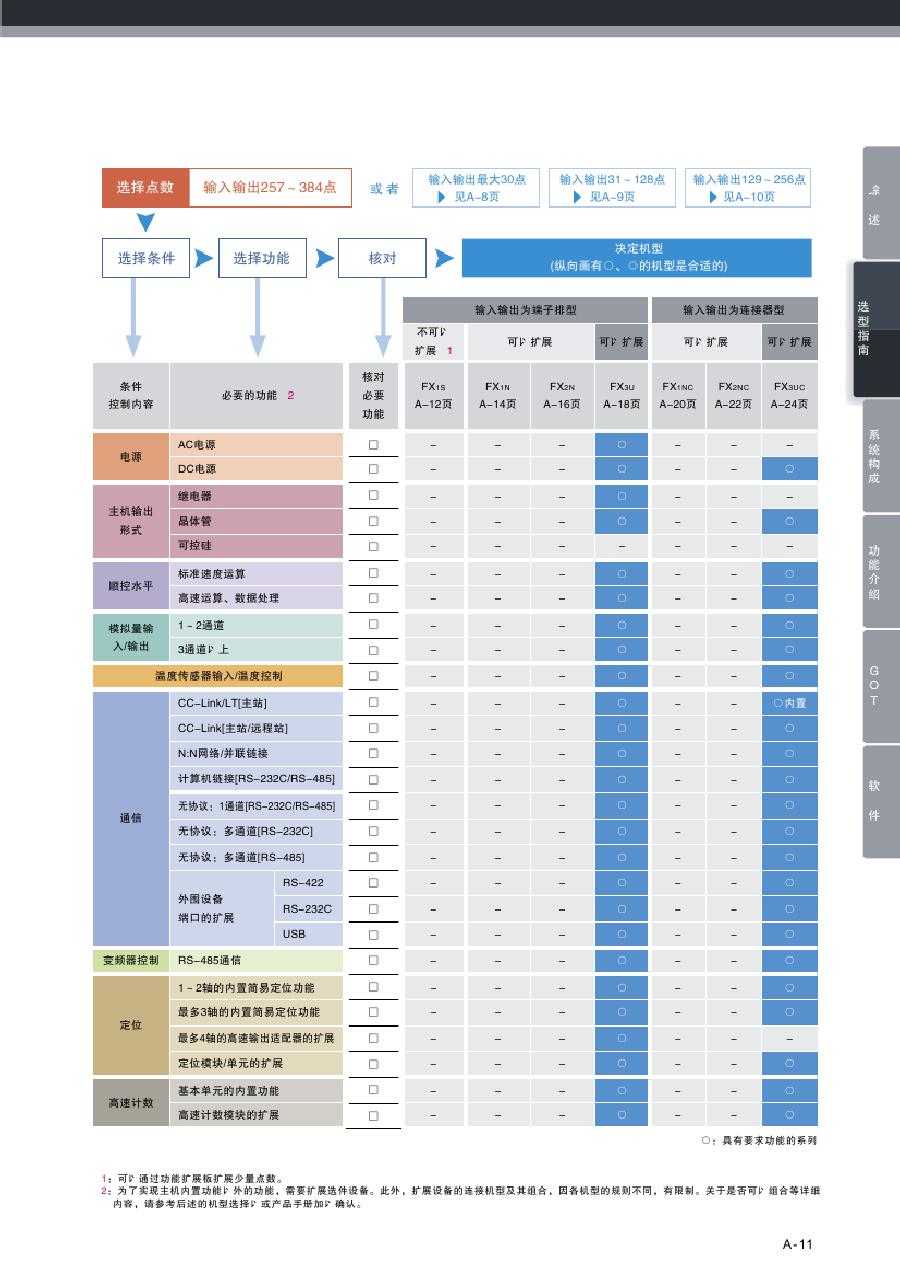The height and width of the screenshot is (1280, 900).
Task: Click the blue arrow before 选择功能
Action: (x=204, y=258)
